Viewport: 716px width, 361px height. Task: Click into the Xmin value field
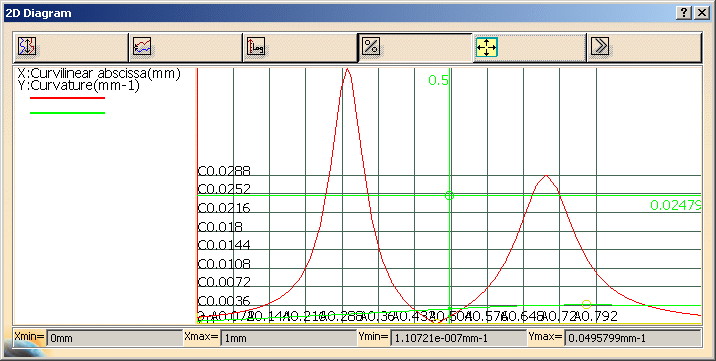(114, 338)
